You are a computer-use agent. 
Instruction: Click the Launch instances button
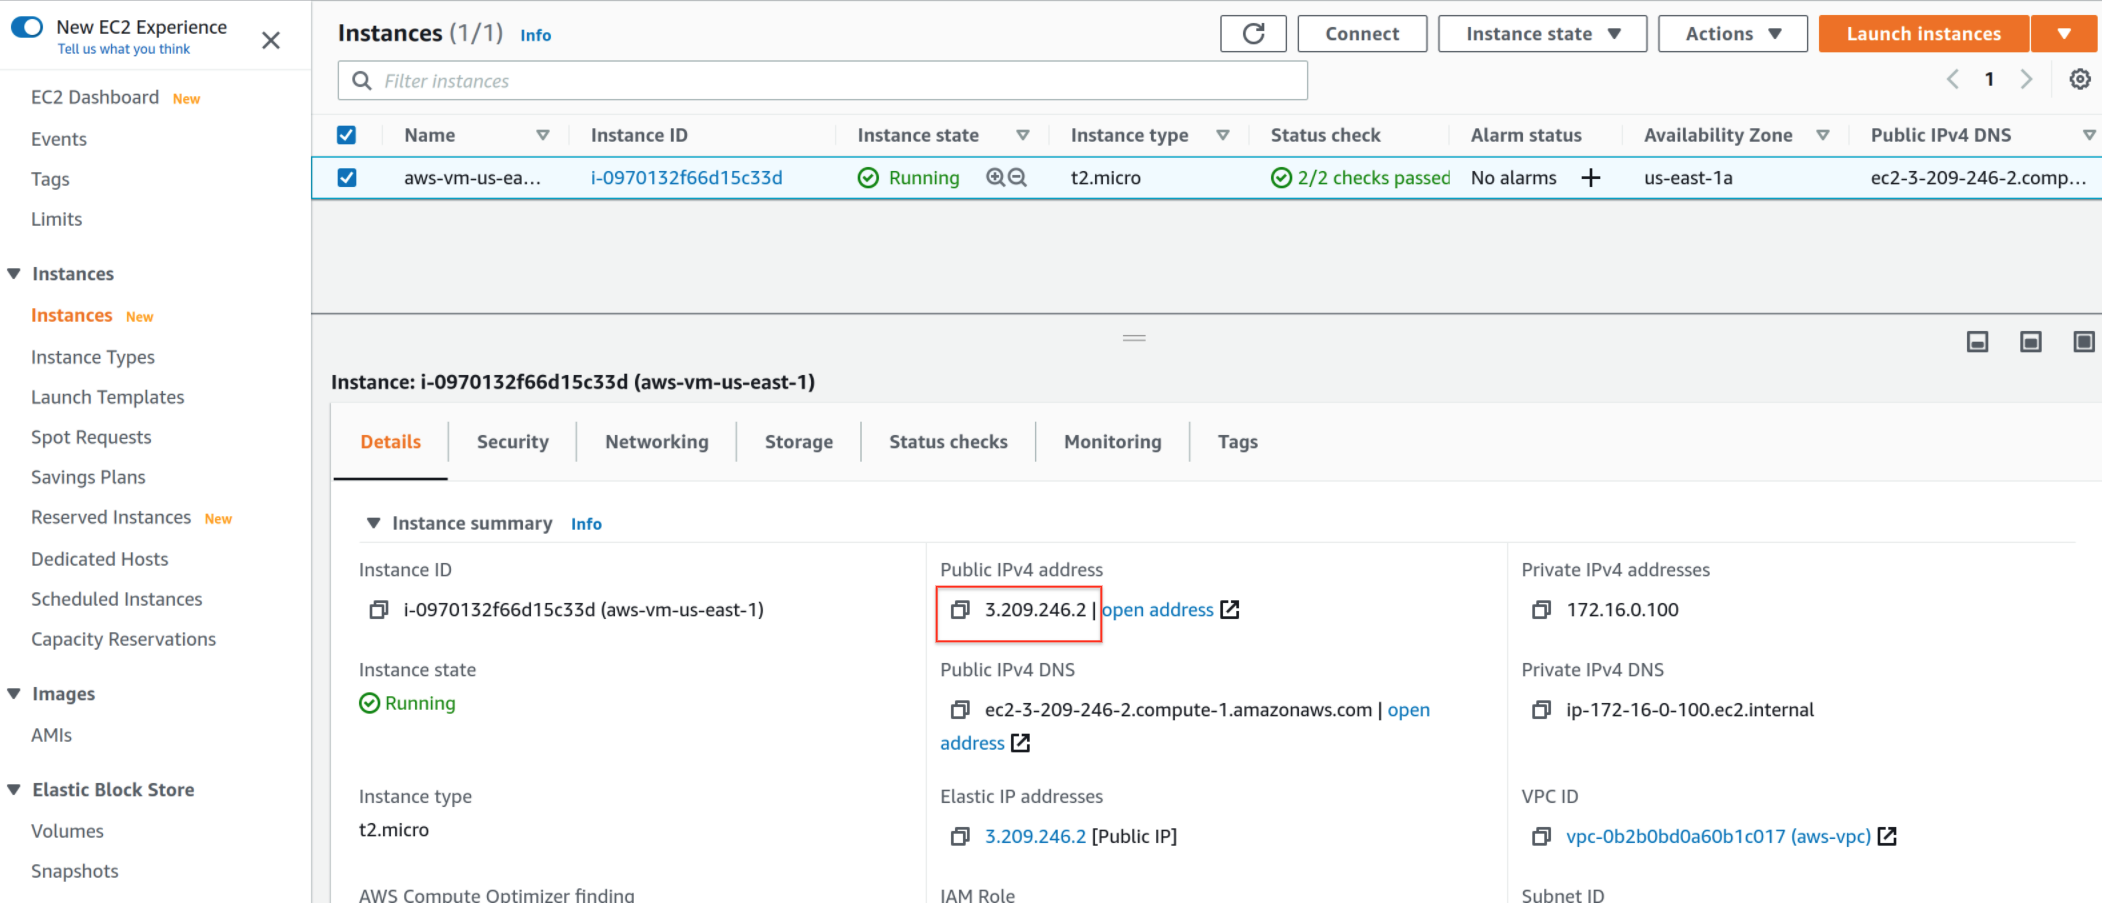(1924, 34)
